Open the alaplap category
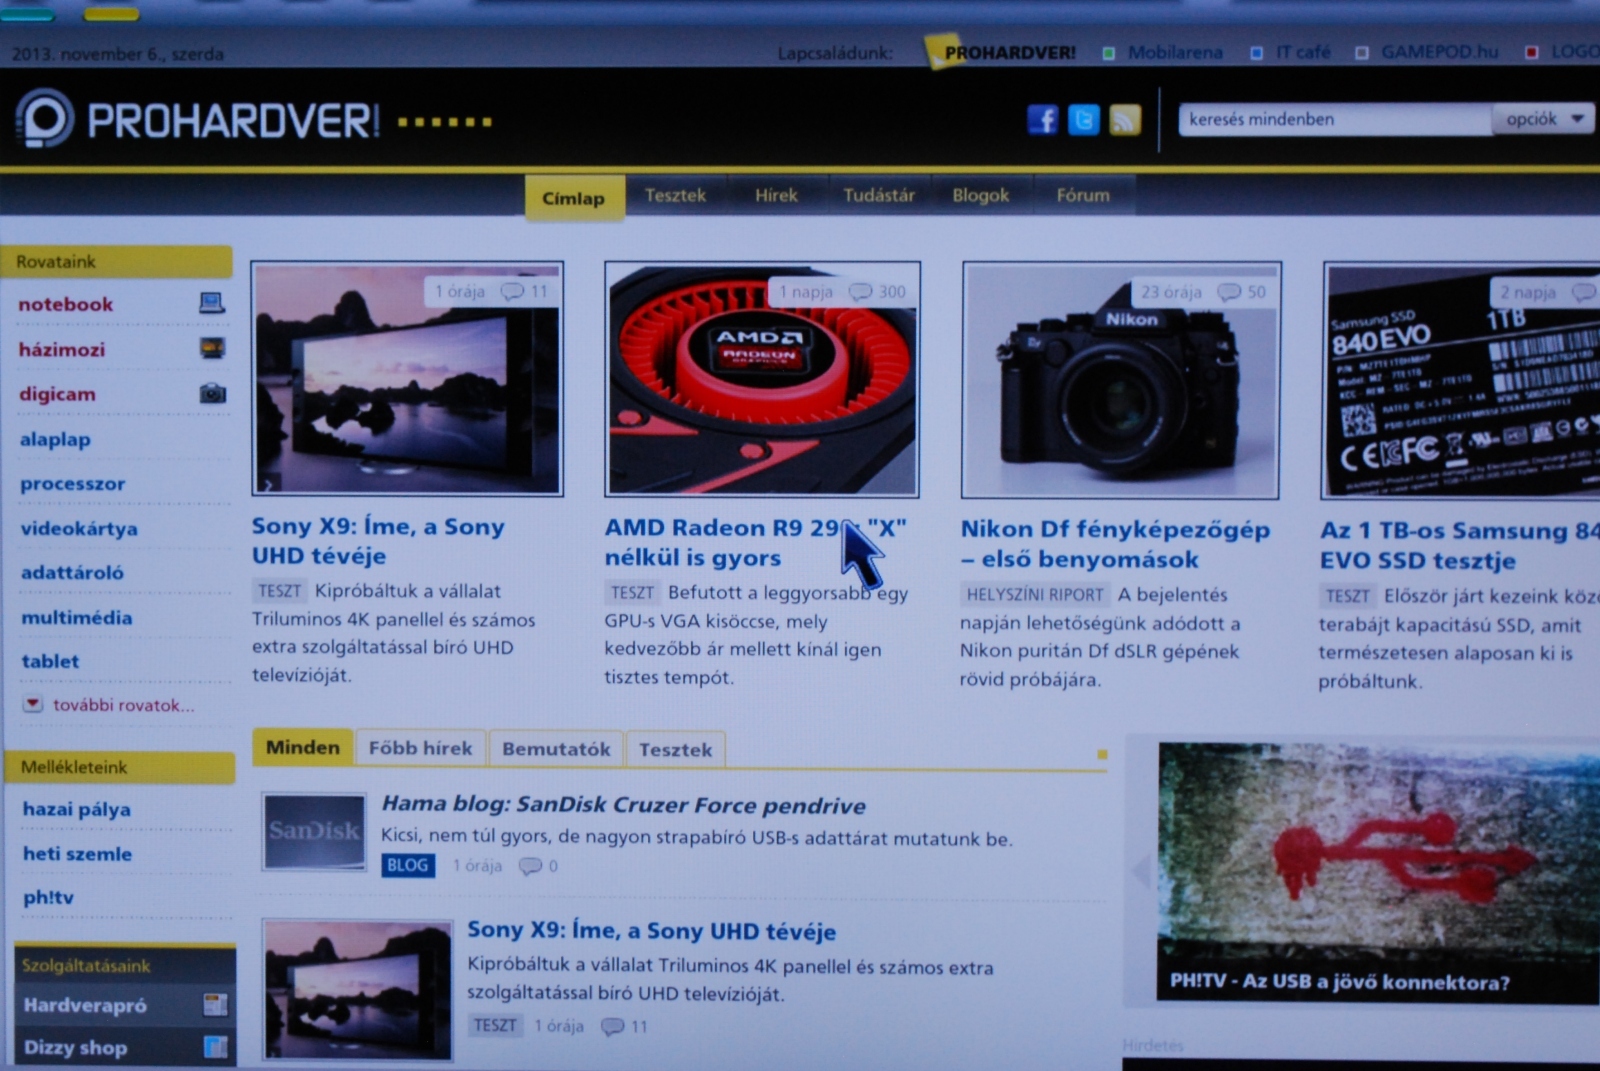1600x1071 pixels. click(x=55, y=439)
